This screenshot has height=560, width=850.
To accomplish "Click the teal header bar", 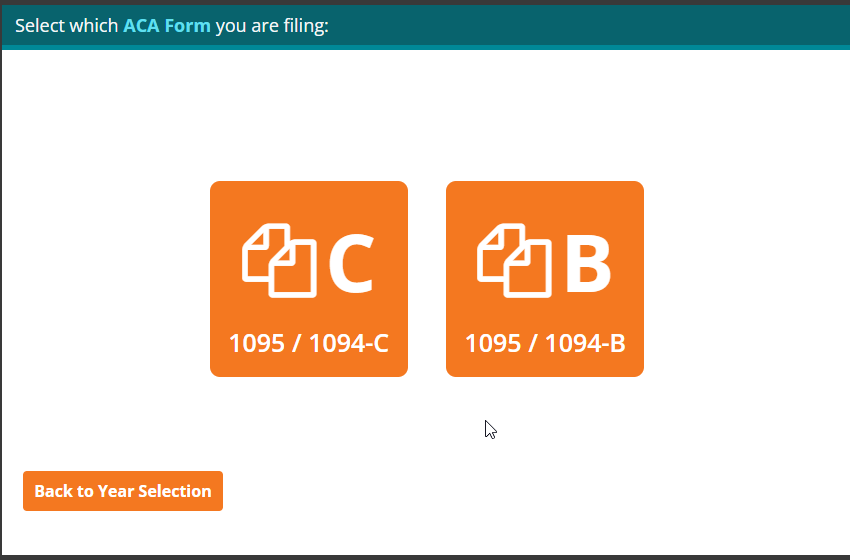I will 600,25.
